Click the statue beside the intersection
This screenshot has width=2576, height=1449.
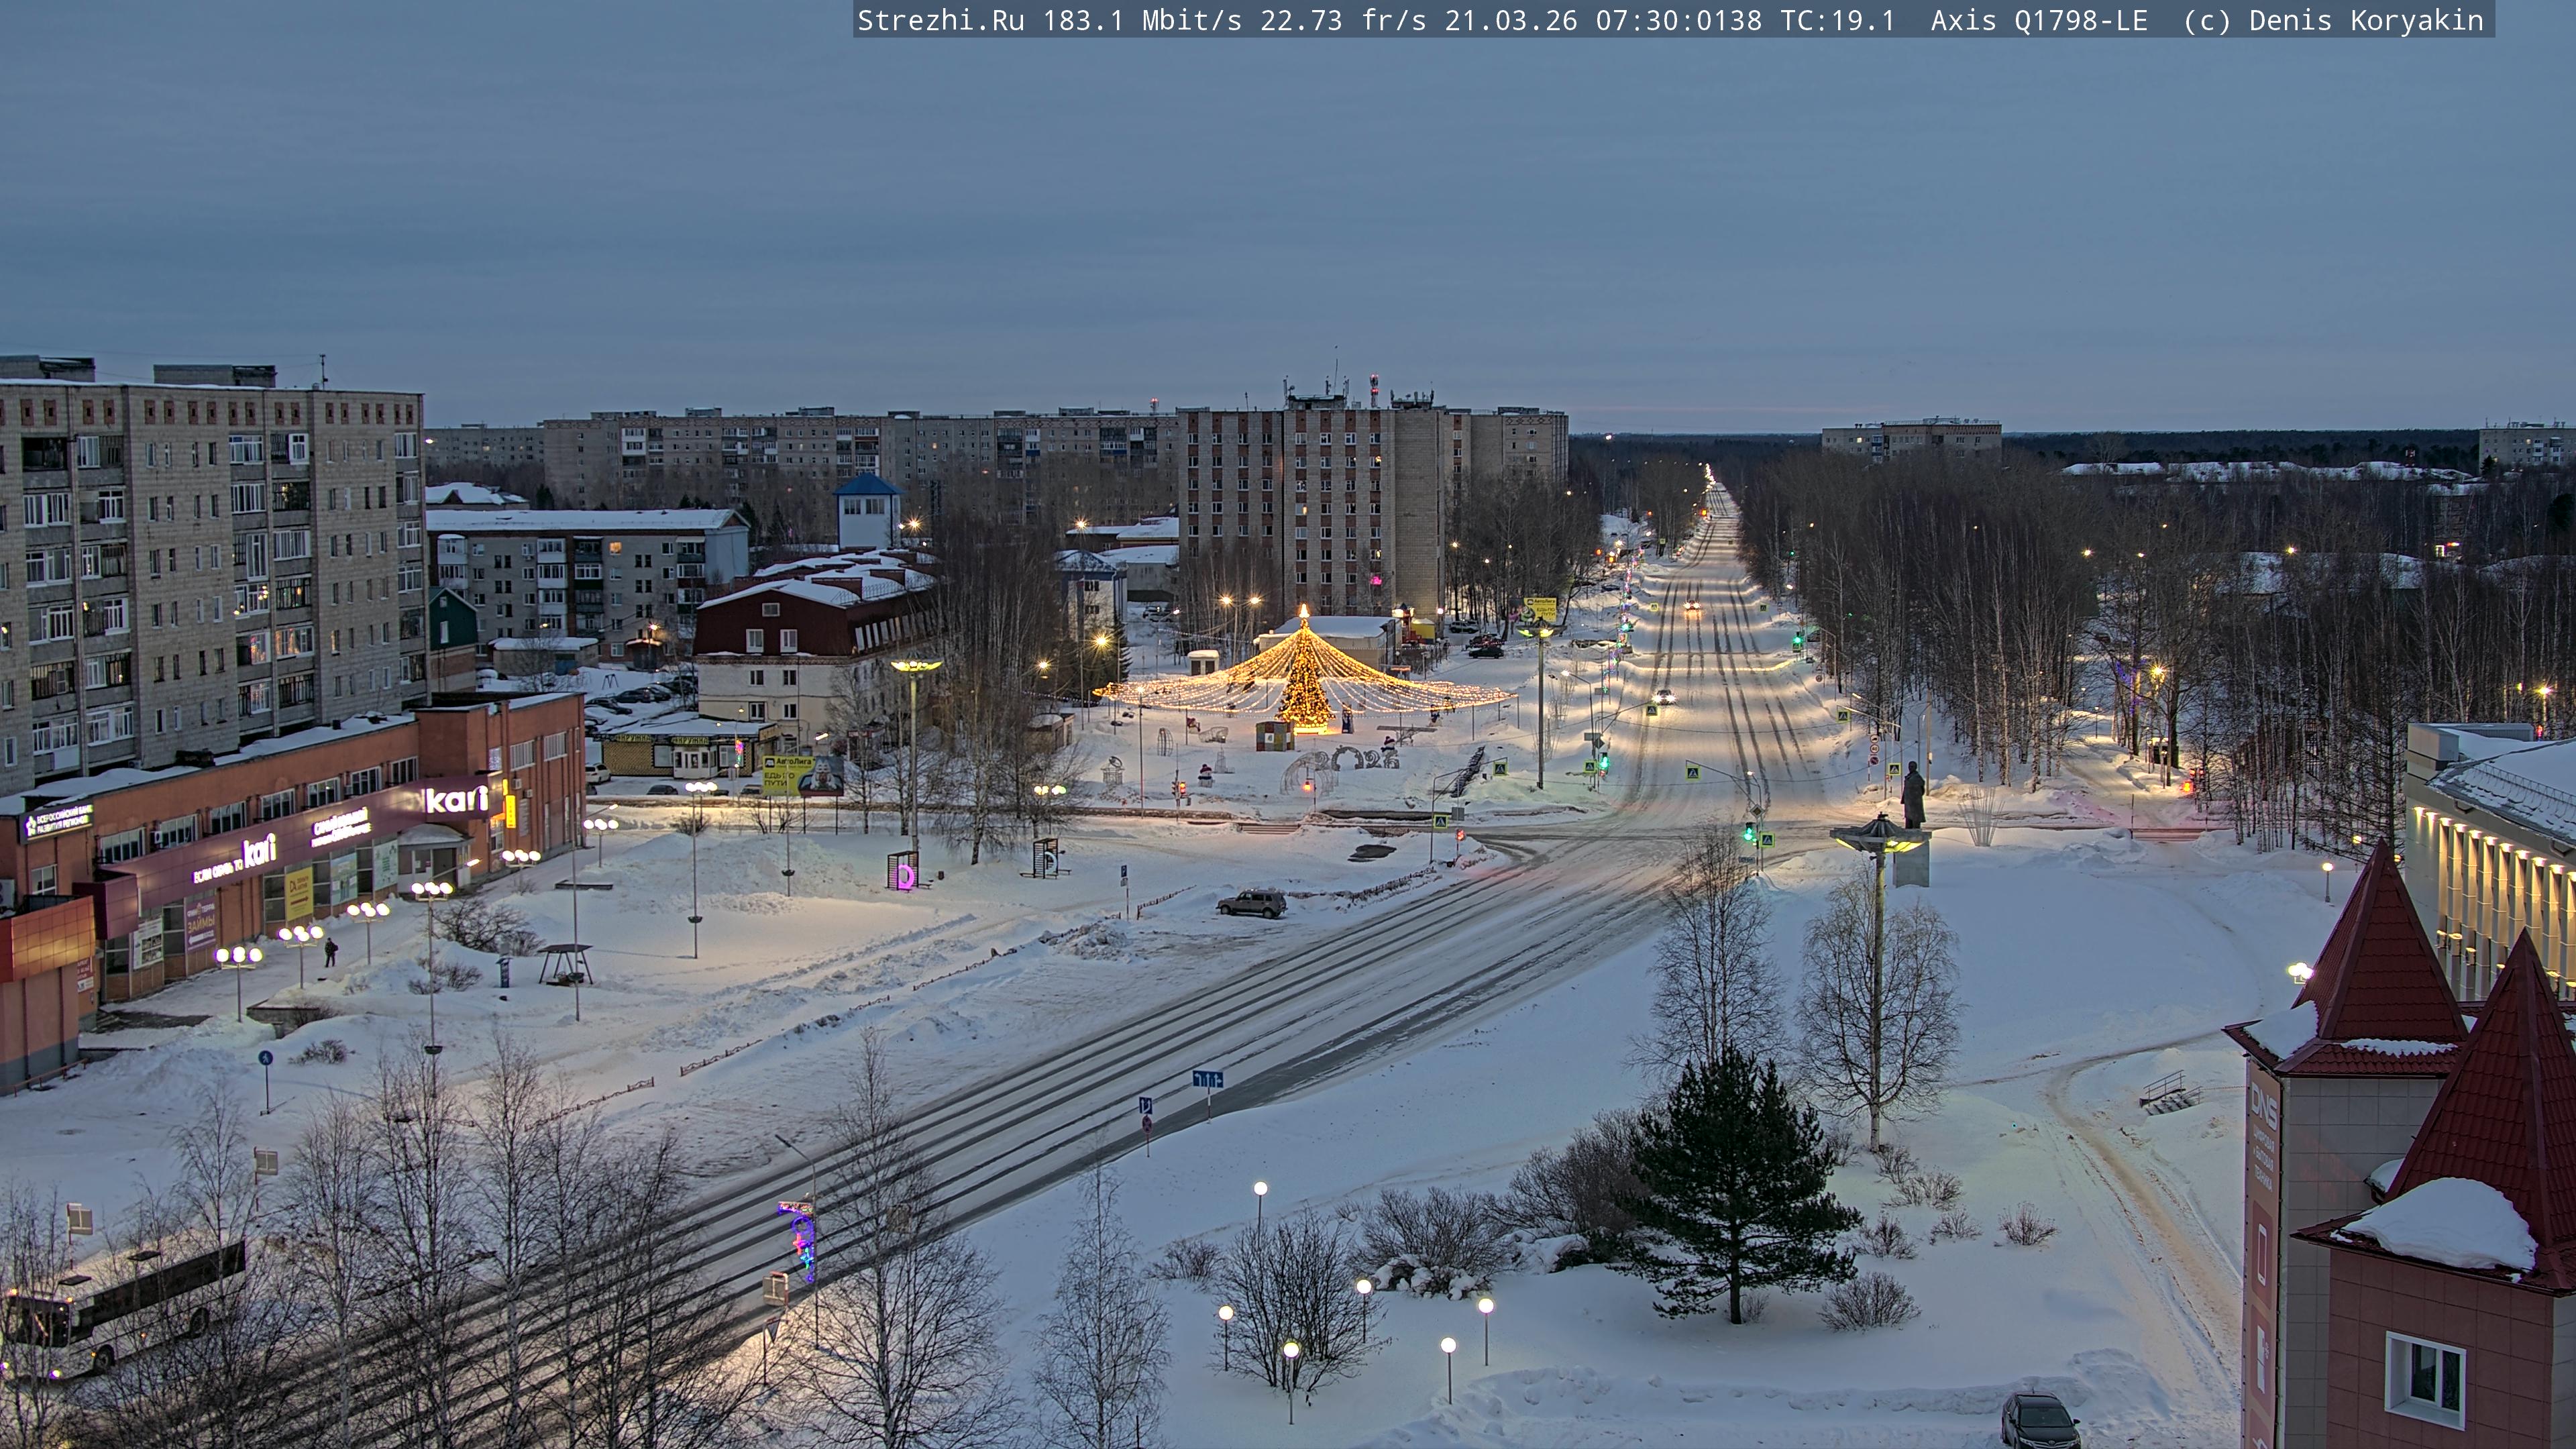pos(1913,795)
